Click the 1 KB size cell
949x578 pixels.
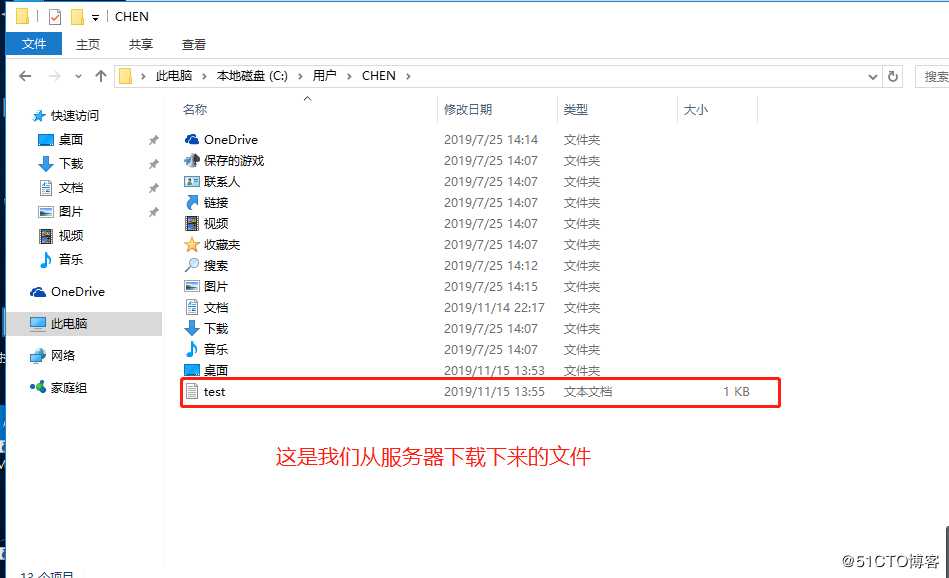(736, 392)
